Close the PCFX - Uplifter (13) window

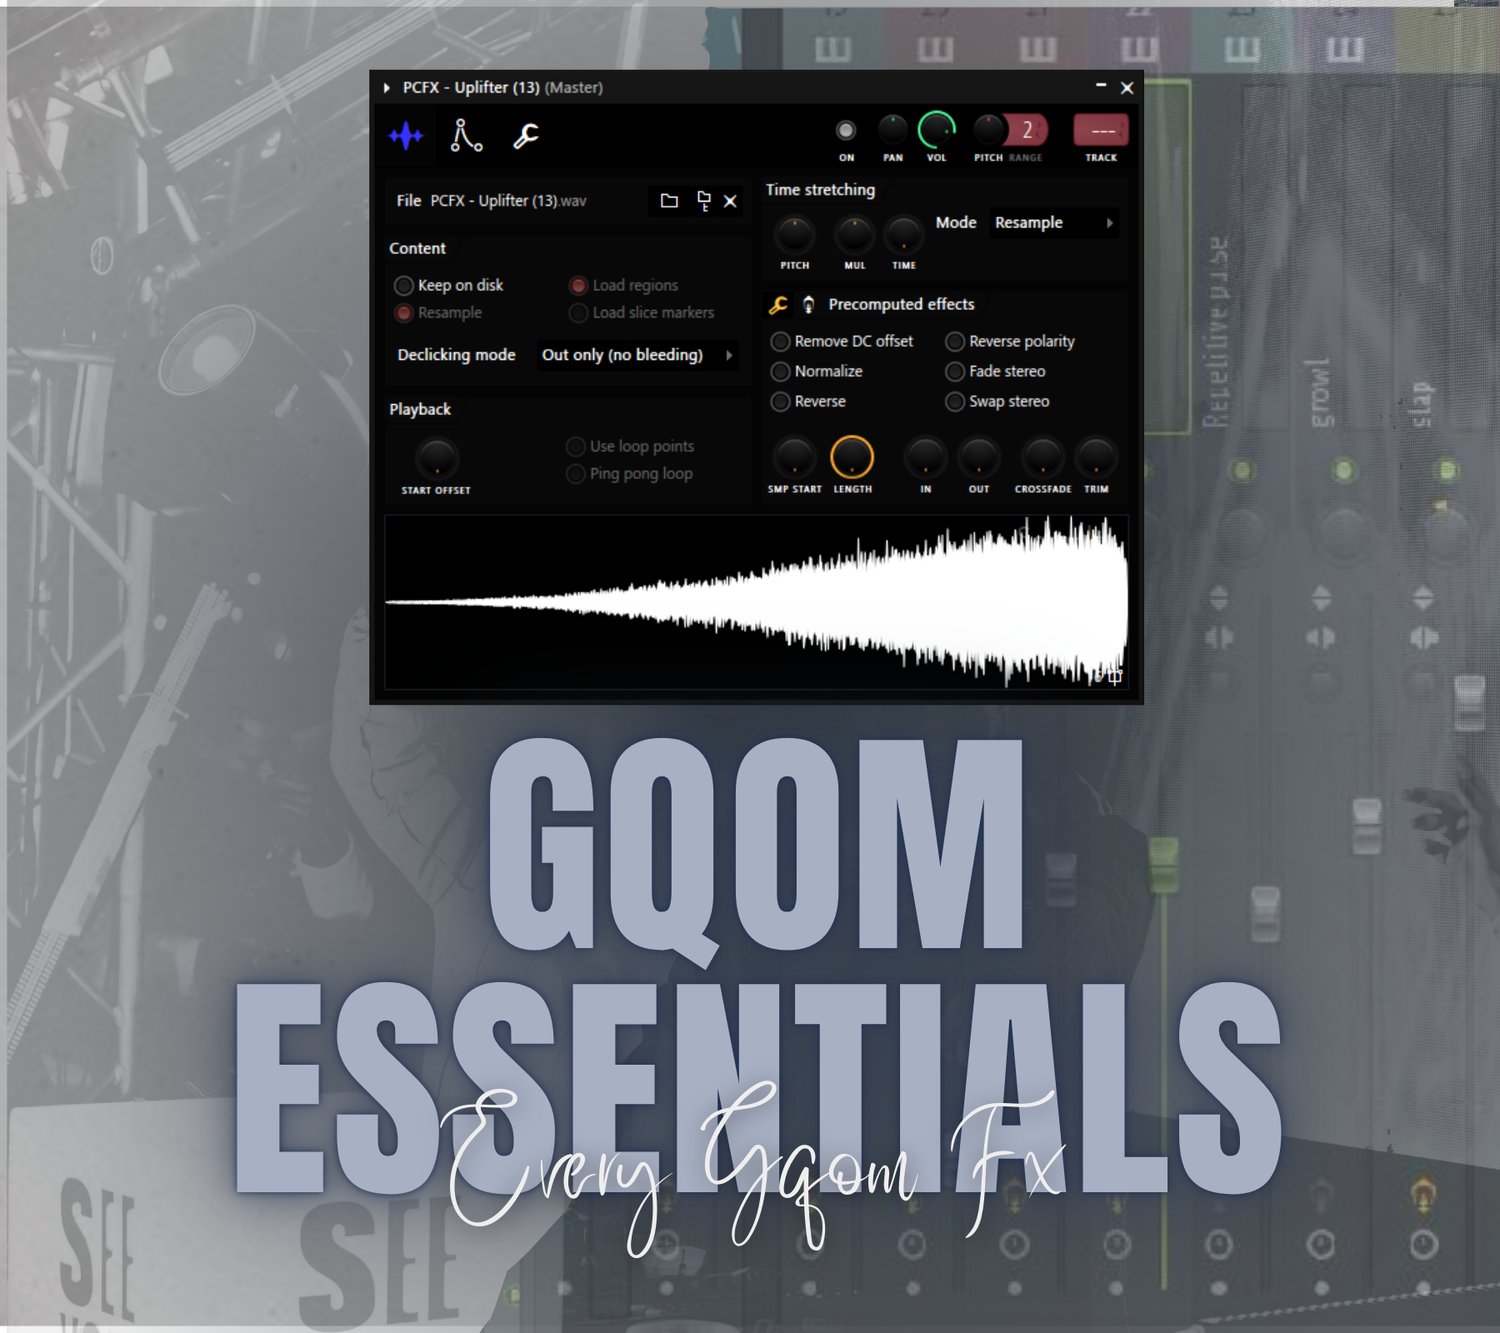pyautogui.click(x=1127, y=88)
